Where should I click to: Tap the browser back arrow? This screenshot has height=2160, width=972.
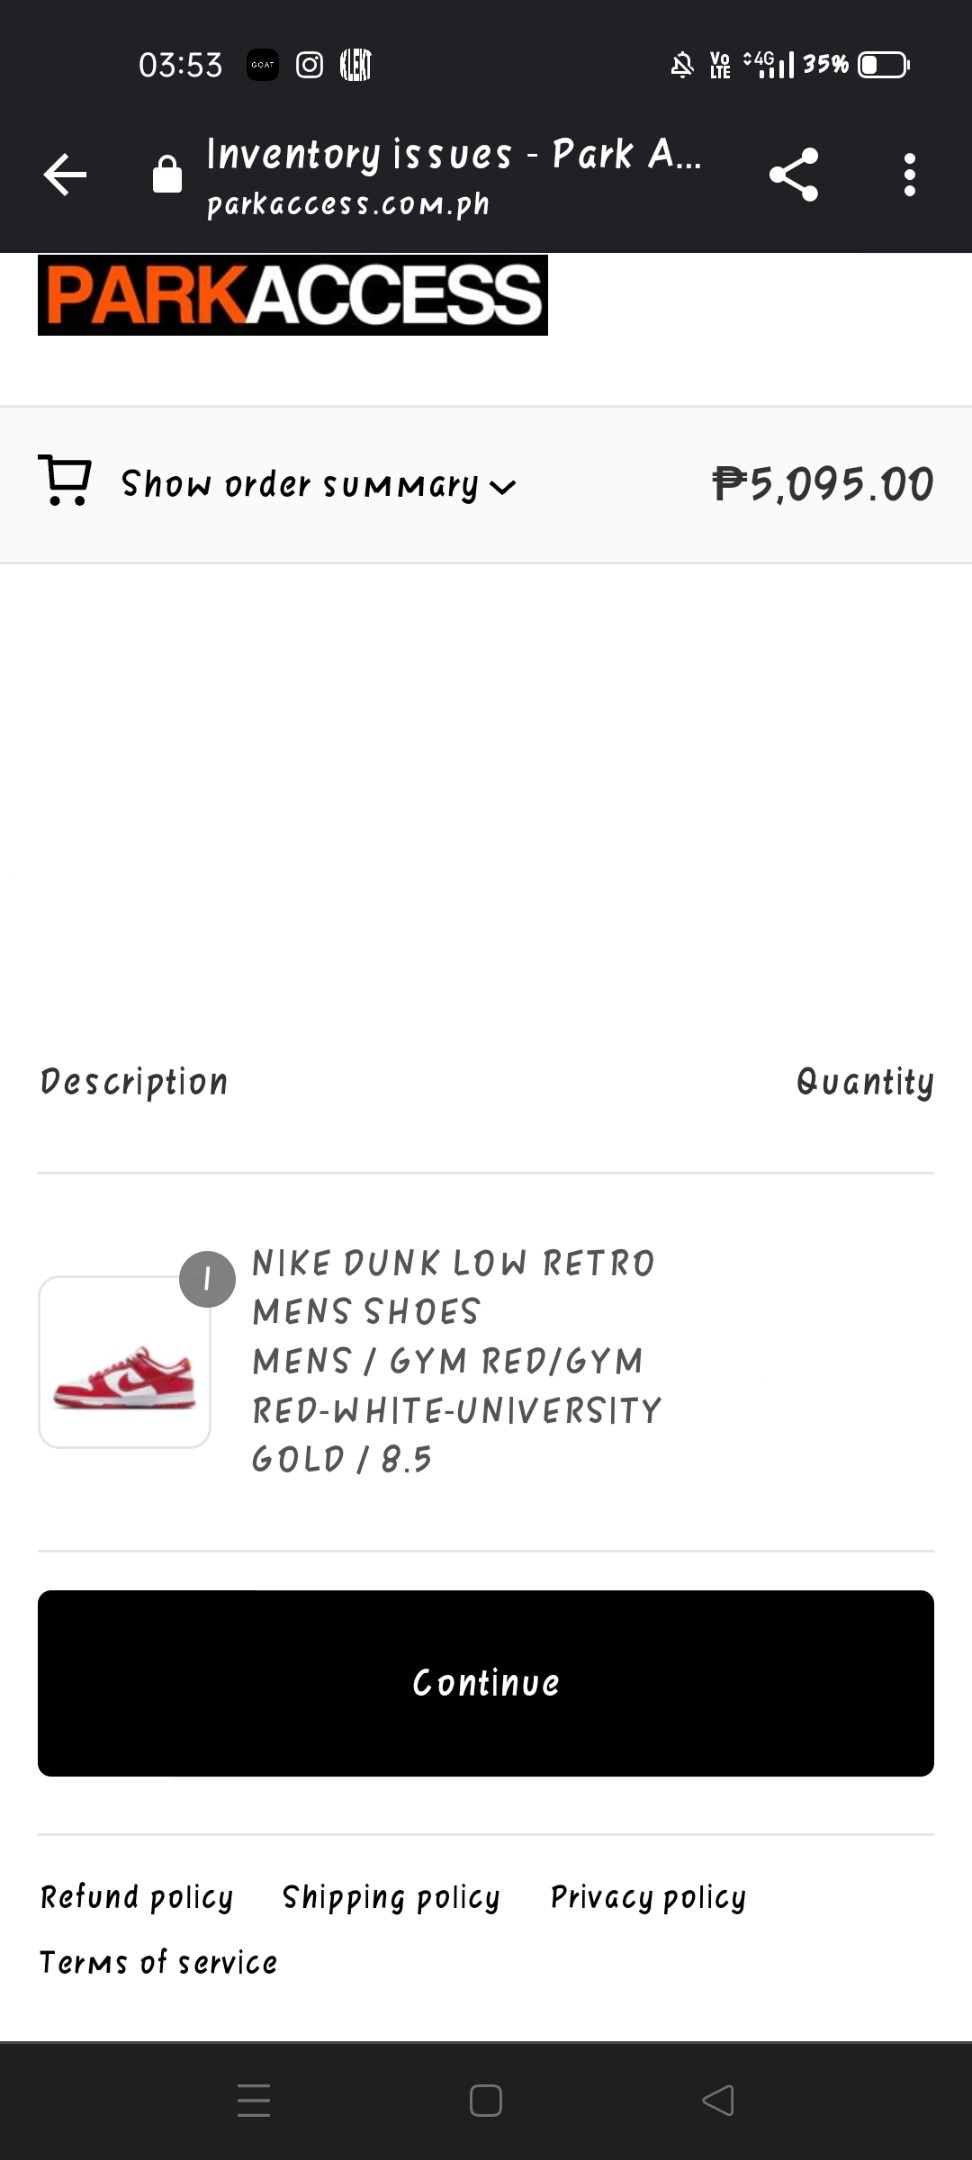coord(66,175)
